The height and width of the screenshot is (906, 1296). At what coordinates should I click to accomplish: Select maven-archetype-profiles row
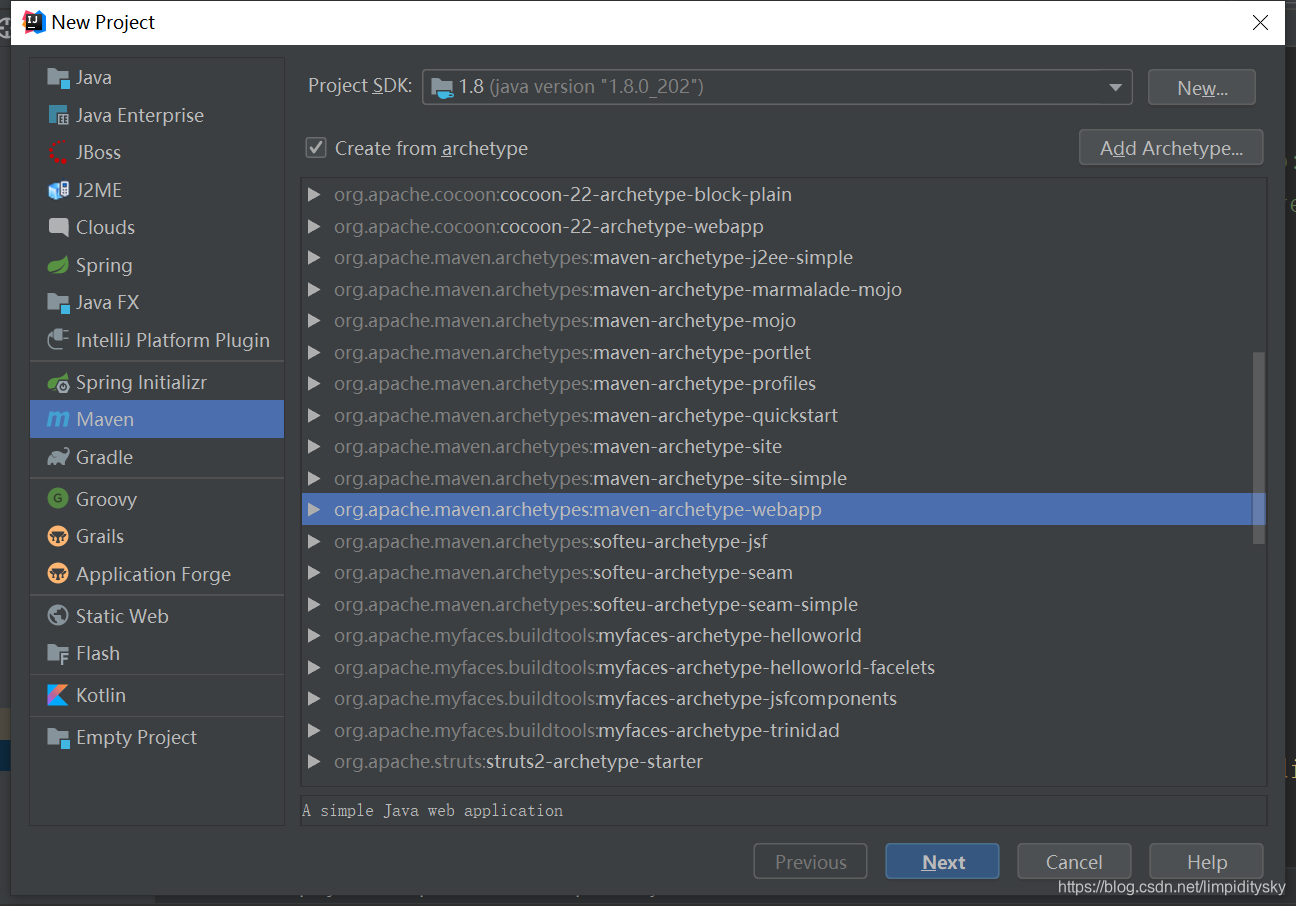[x=783, y=384]
